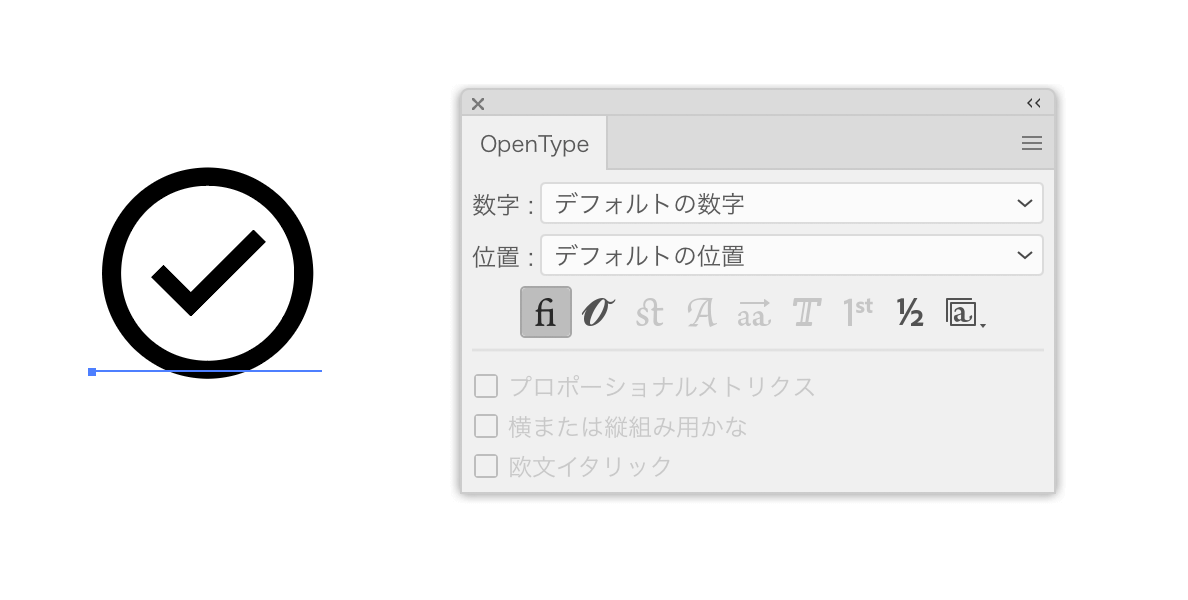The height and width of the screenshot is (600, 1188).
Task: Open the Stylistic Sets icon menu
Action: coord(964,312)
